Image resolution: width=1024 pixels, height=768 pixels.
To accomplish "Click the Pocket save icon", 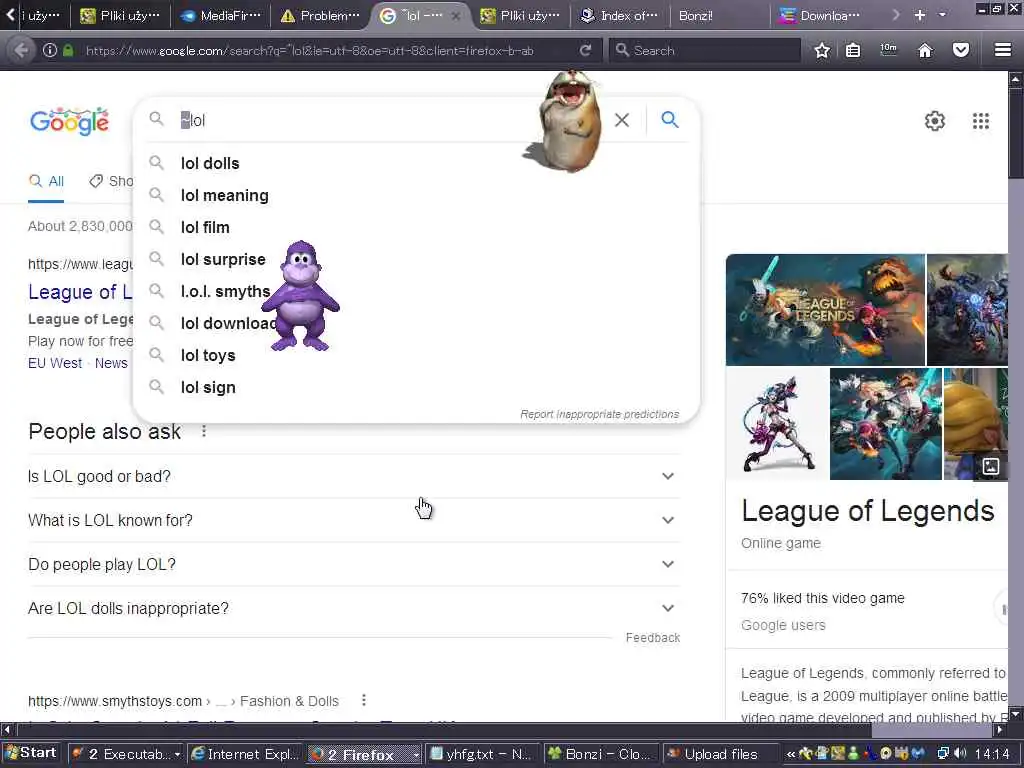I will click(x=961, y=50).
